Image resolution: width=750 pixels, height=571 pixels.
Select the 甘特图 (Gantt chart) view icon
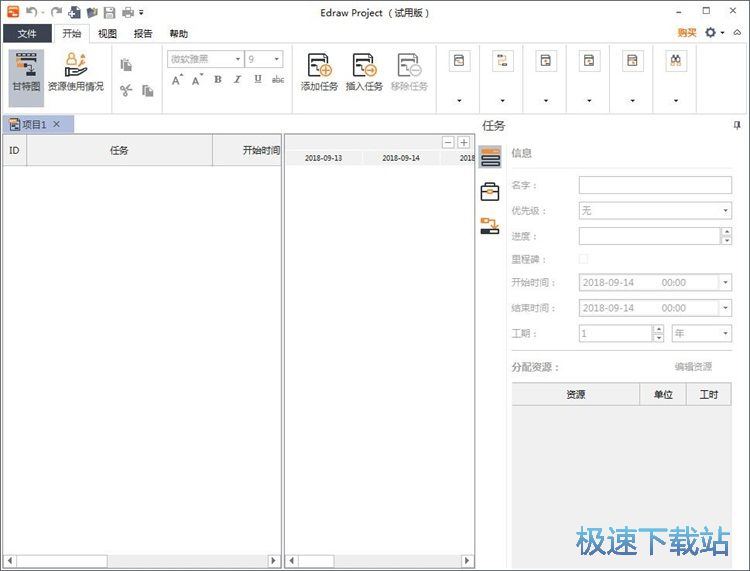click(26, 73)
